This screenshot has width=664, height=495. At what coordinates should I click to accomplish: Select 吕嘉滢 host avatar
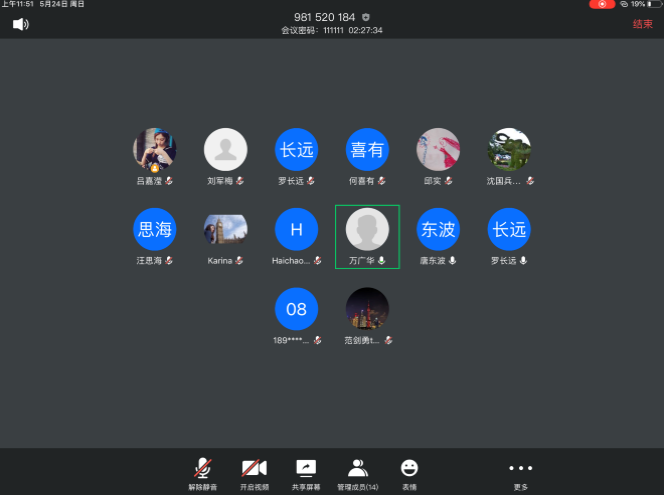click(155, 150)
